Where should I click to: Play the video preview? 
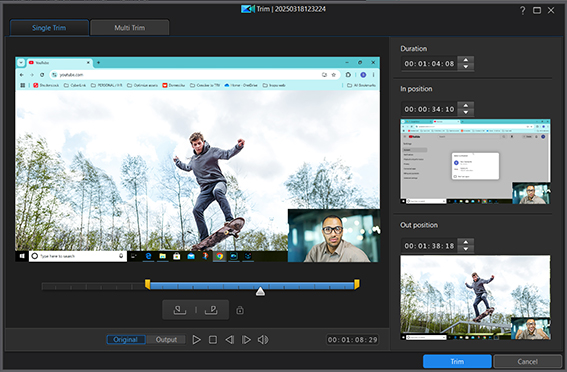(x=196, y=339)
